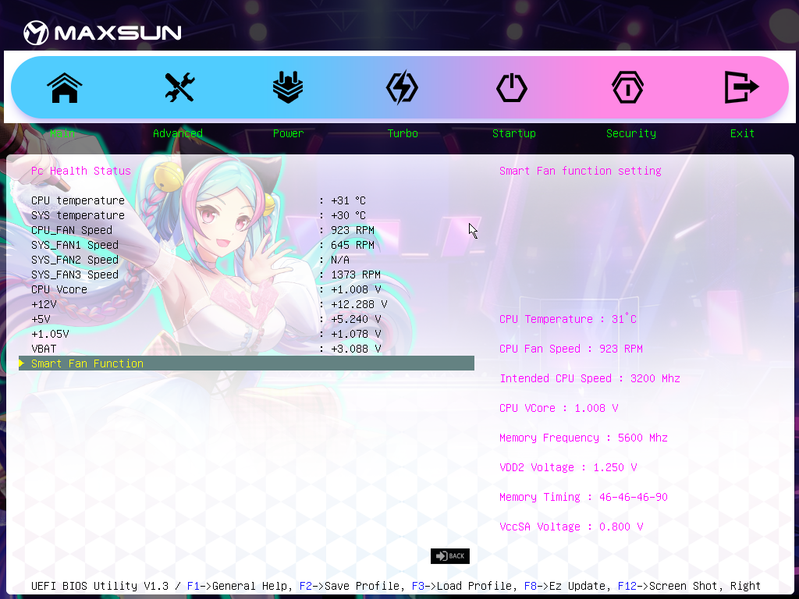799x599 pixels.
Task: Click the Memory Frequency 5600 Mhz info
Action: (x=583, y=438)
